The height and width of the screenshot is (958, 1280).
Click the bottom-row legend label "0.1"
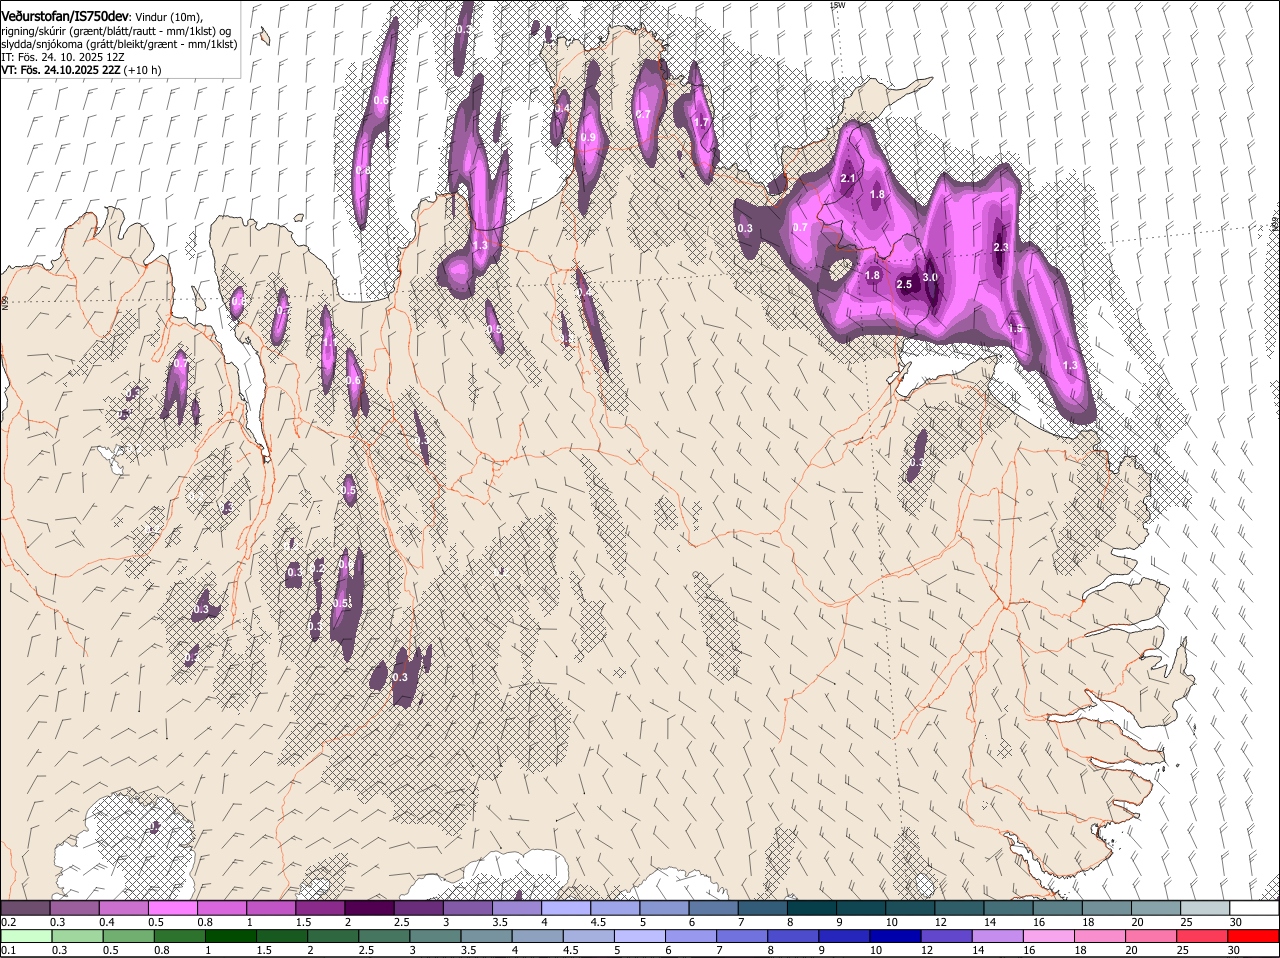tap(9, 950)
